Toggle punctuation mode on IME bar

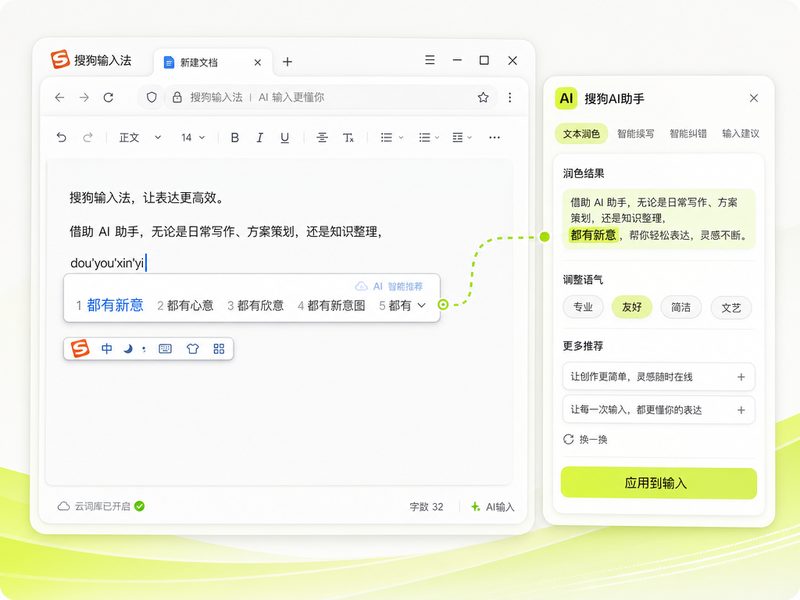(144, 349)
